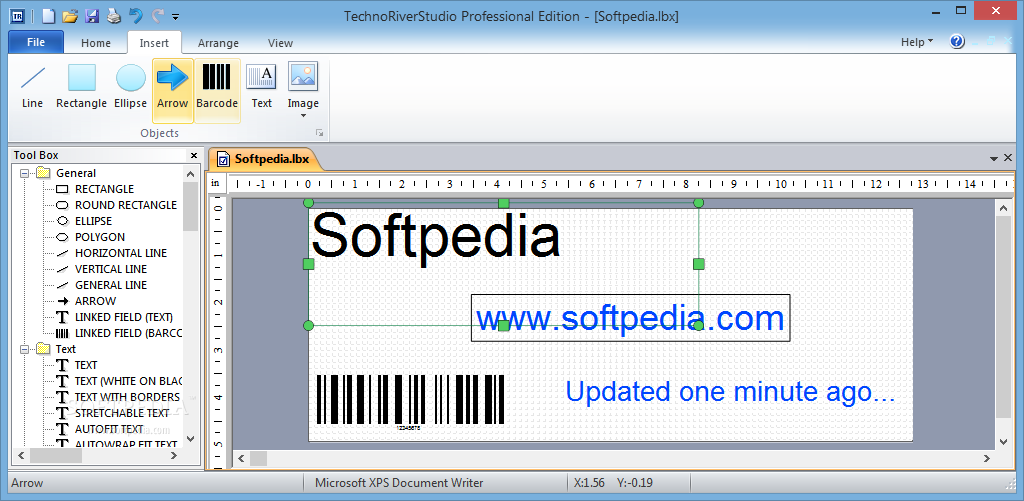1024x501 pixels.
Task: Click Microsoft XPS Document Writer status entry
Action: point(399,483)
